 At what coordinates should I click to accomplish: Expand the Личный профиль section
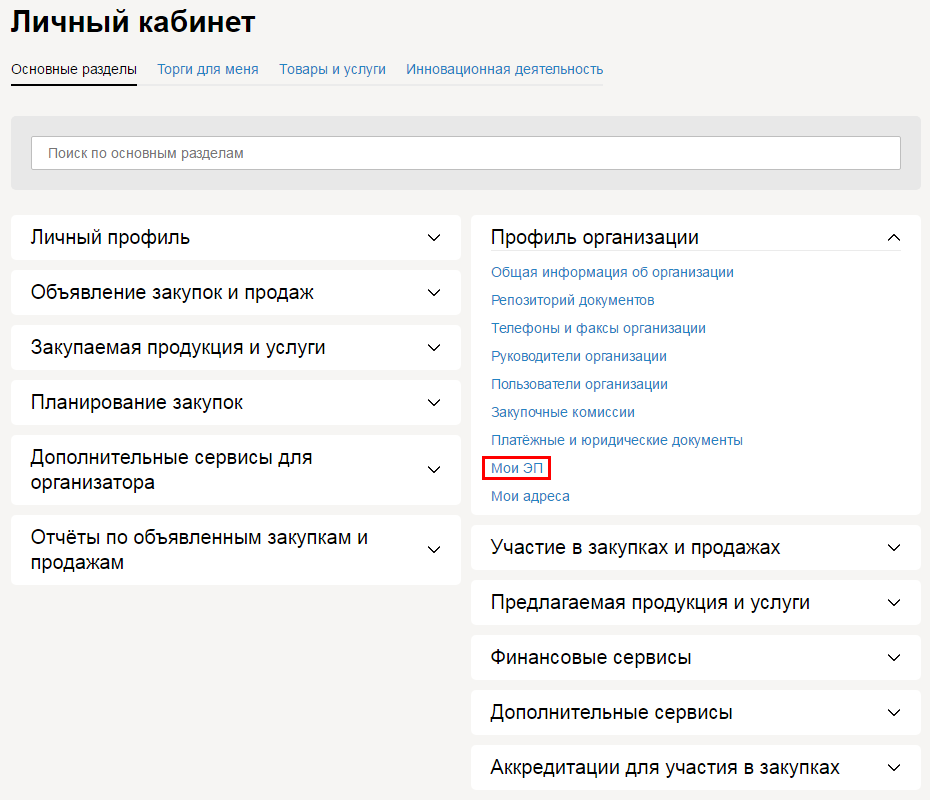pyautogui.click(x=235, y=238)
